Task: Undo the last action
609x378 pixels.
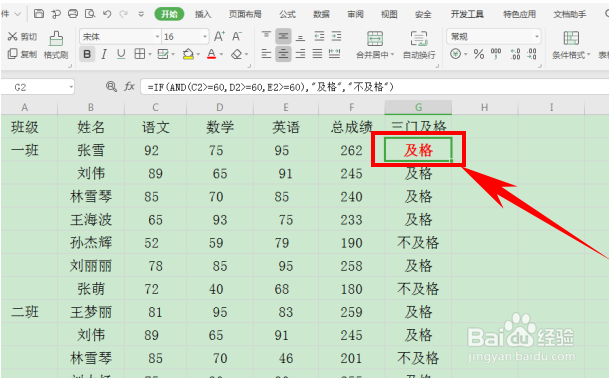Action: pos(107,14)
